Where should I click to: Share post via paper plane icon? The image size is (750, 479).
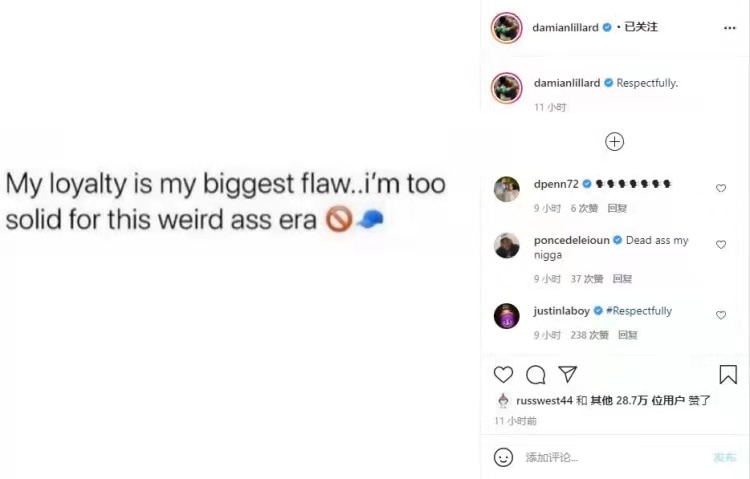(567, 375)
